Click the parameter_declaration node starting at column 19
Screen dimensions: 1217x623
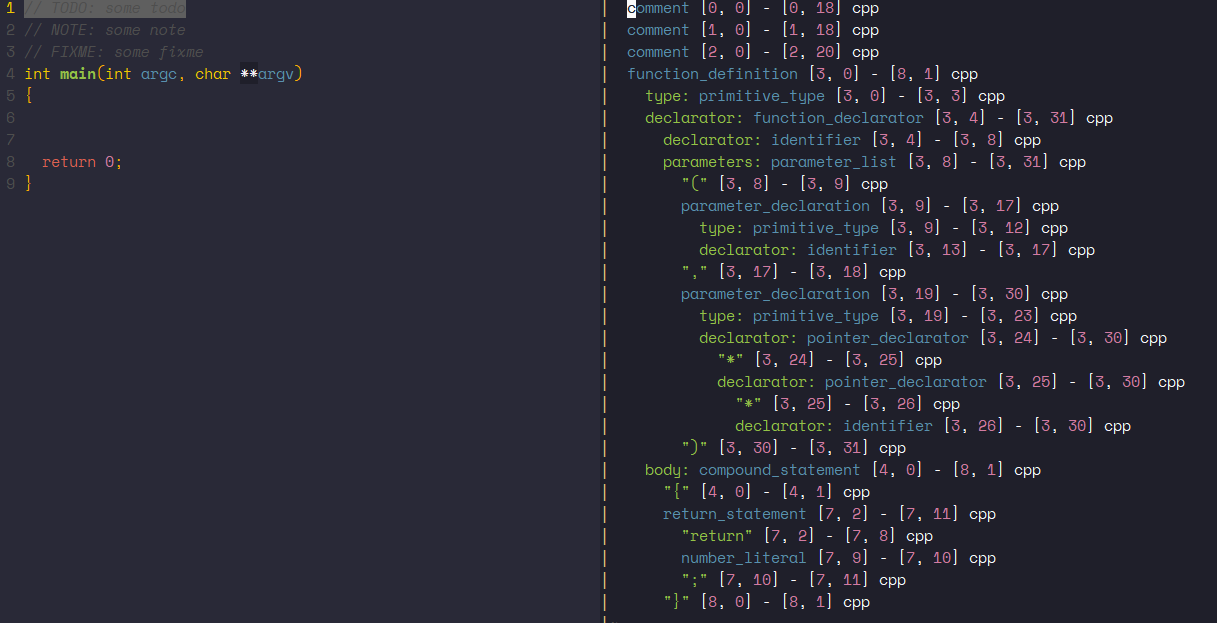point(775,293)
